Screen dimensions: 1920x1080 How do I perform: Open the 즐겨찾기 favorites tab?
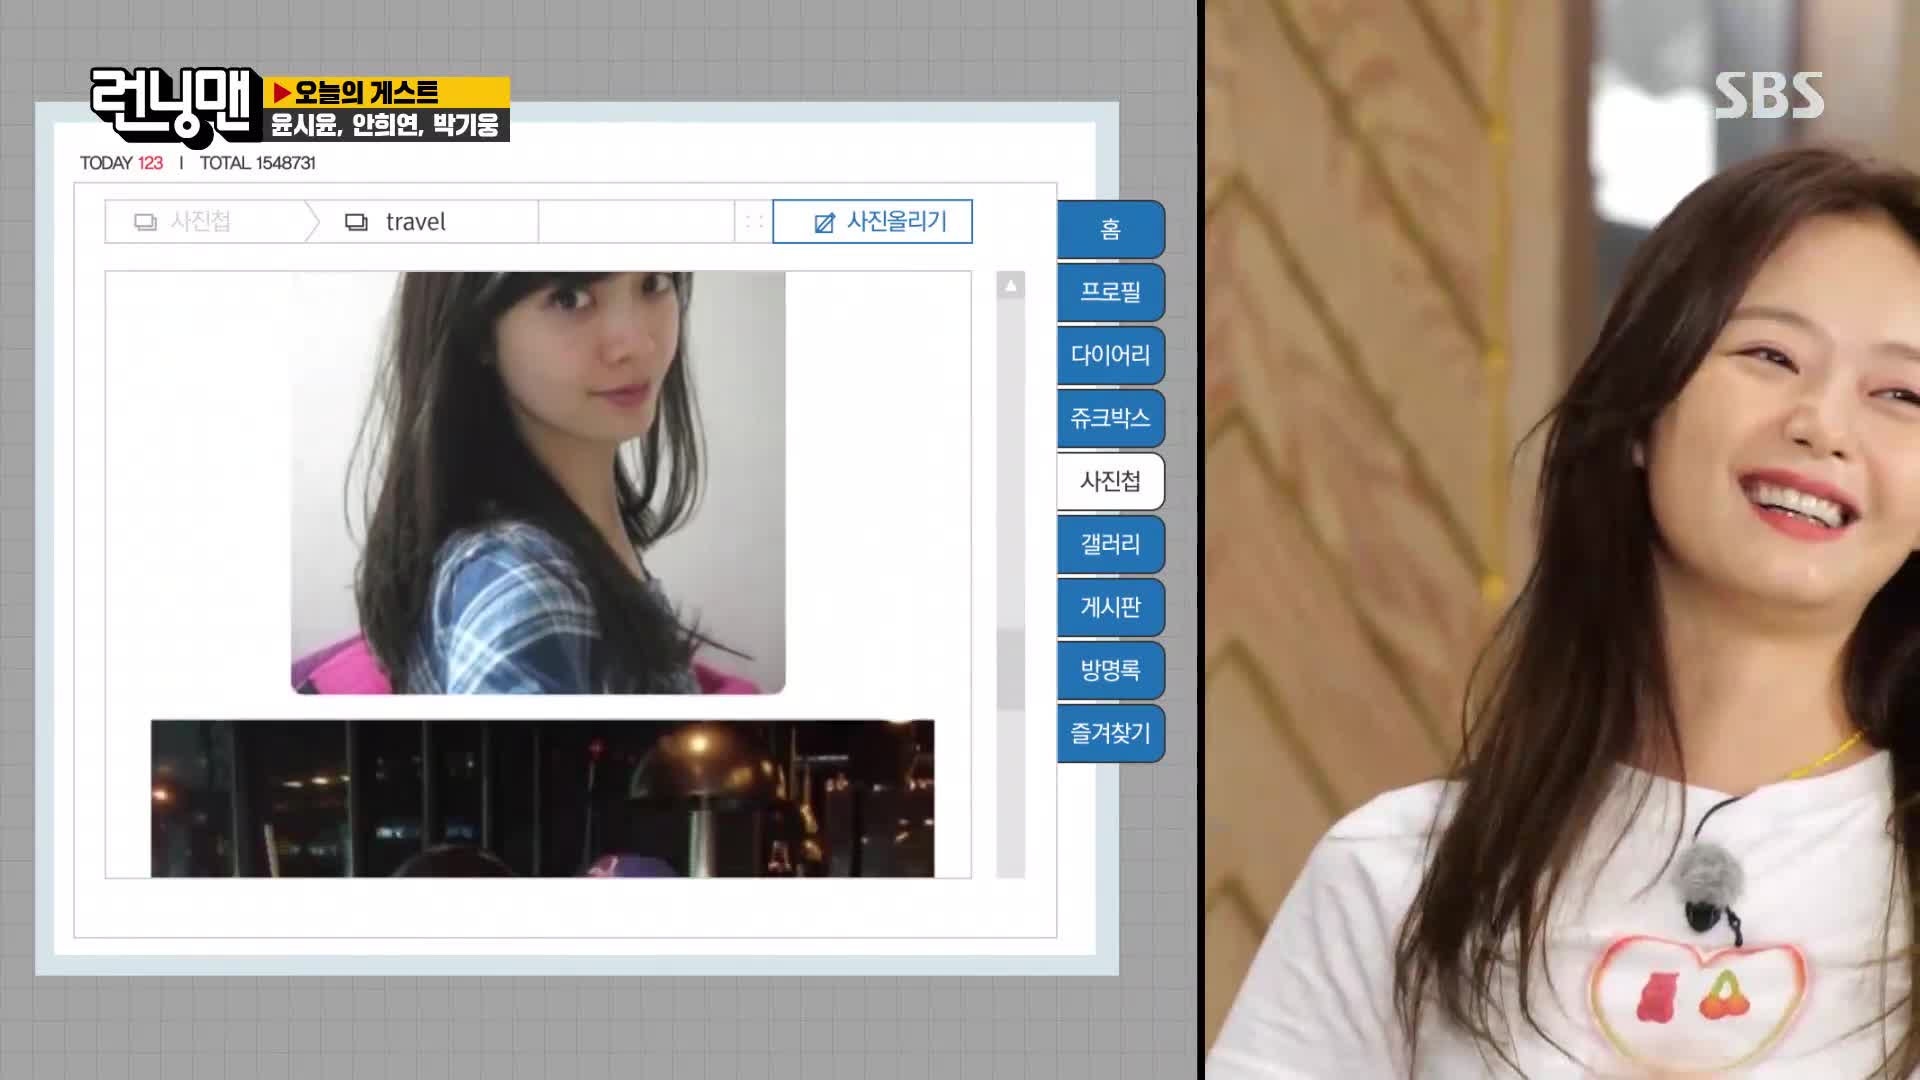click(1110, 733)
